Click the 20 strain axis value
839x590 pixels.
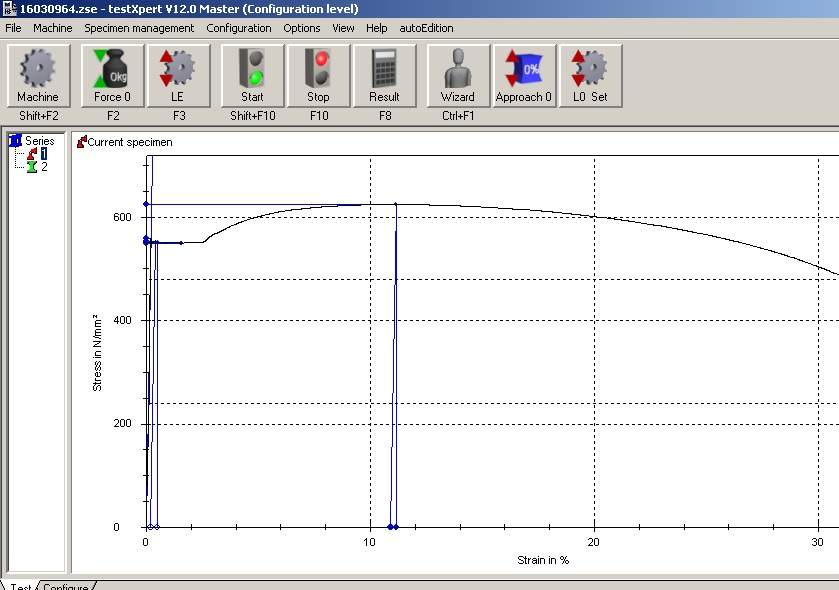click(593, 542)
